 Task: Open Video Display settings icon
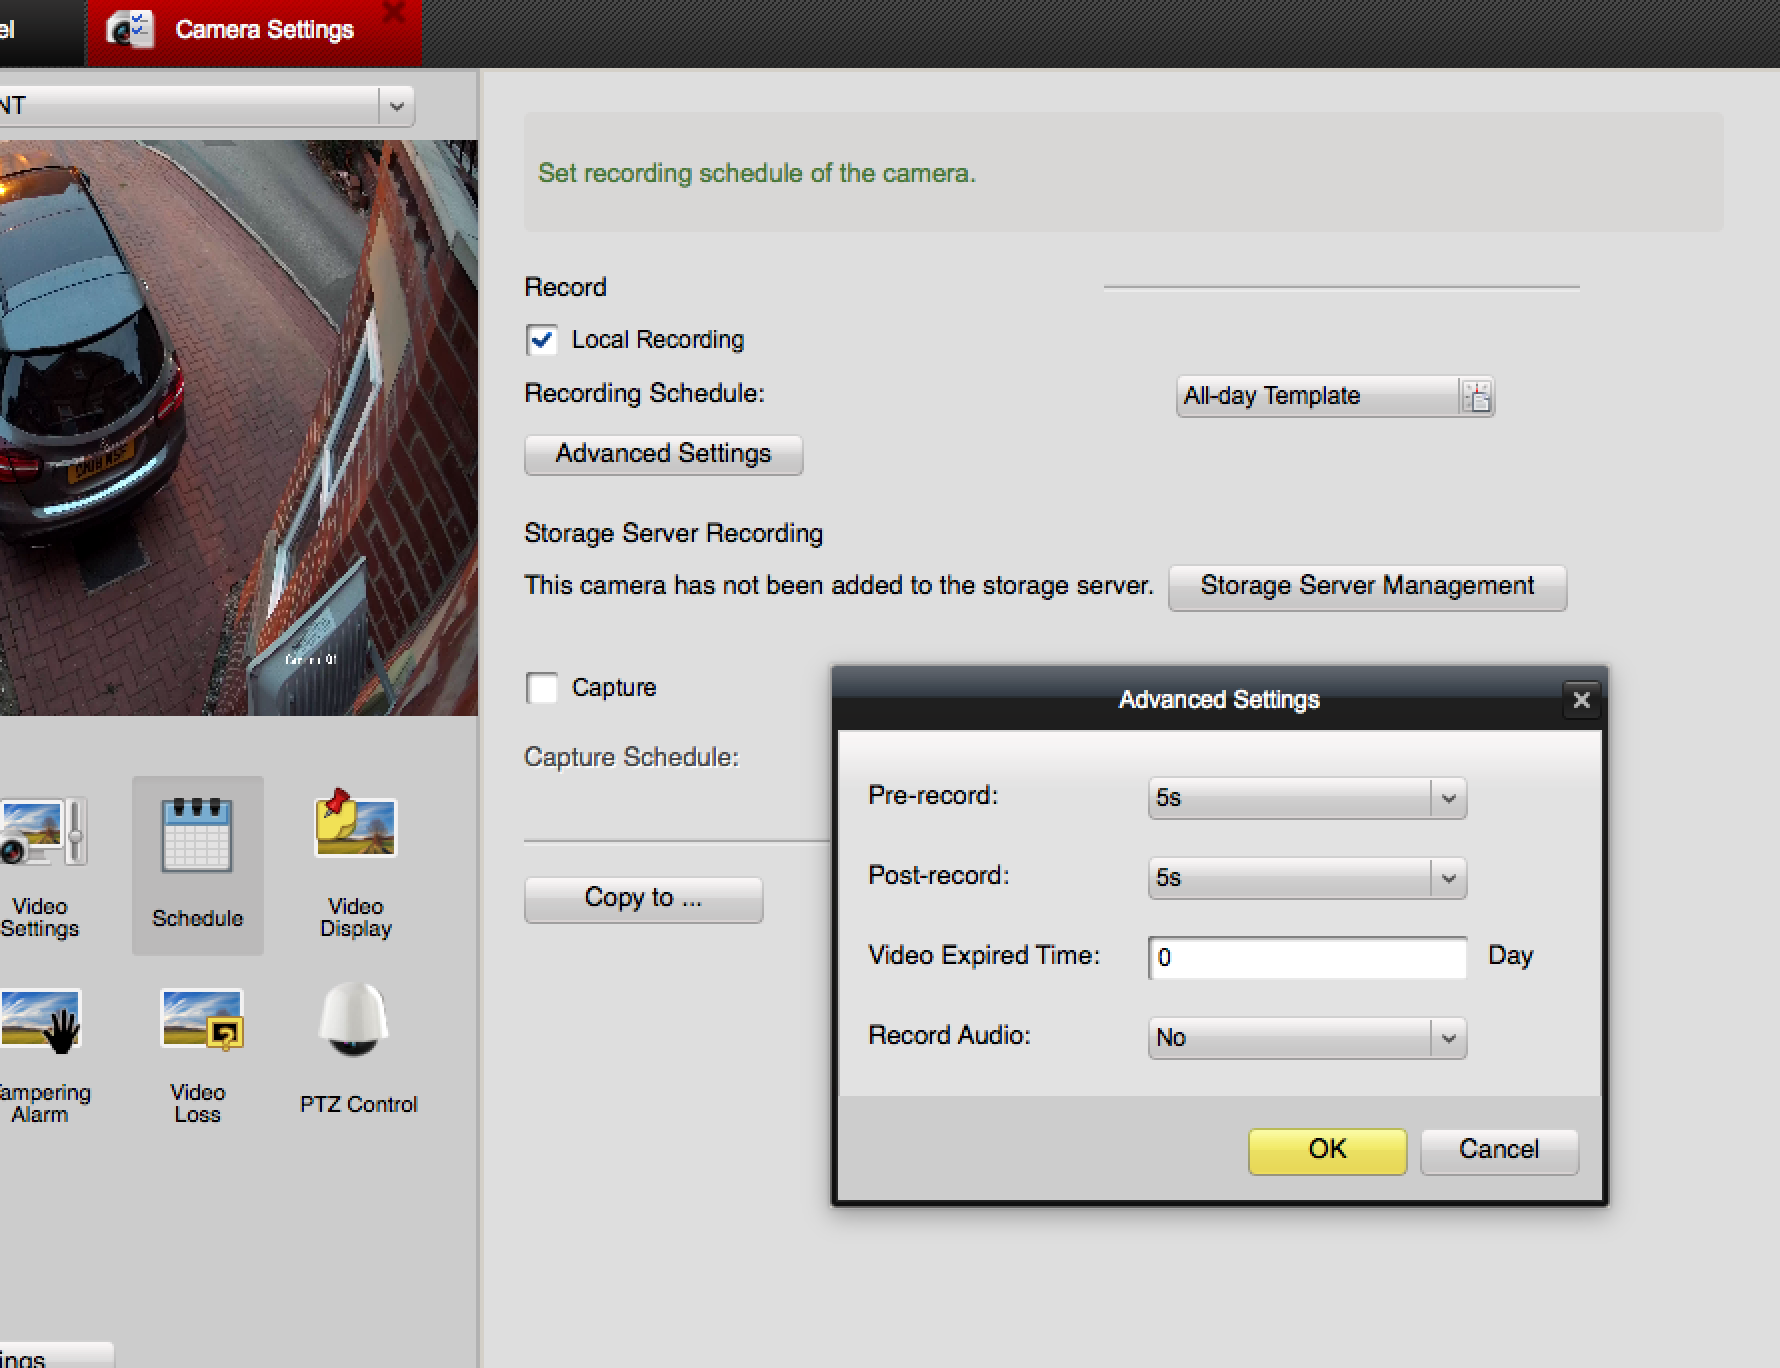coord(356,828)
